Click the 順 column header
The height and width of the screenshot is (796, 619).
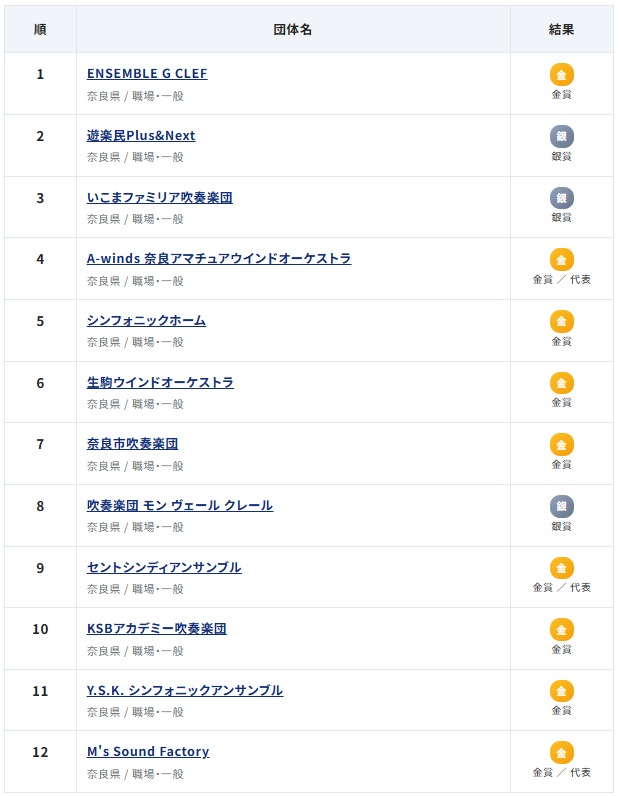[x=40, y=29]
